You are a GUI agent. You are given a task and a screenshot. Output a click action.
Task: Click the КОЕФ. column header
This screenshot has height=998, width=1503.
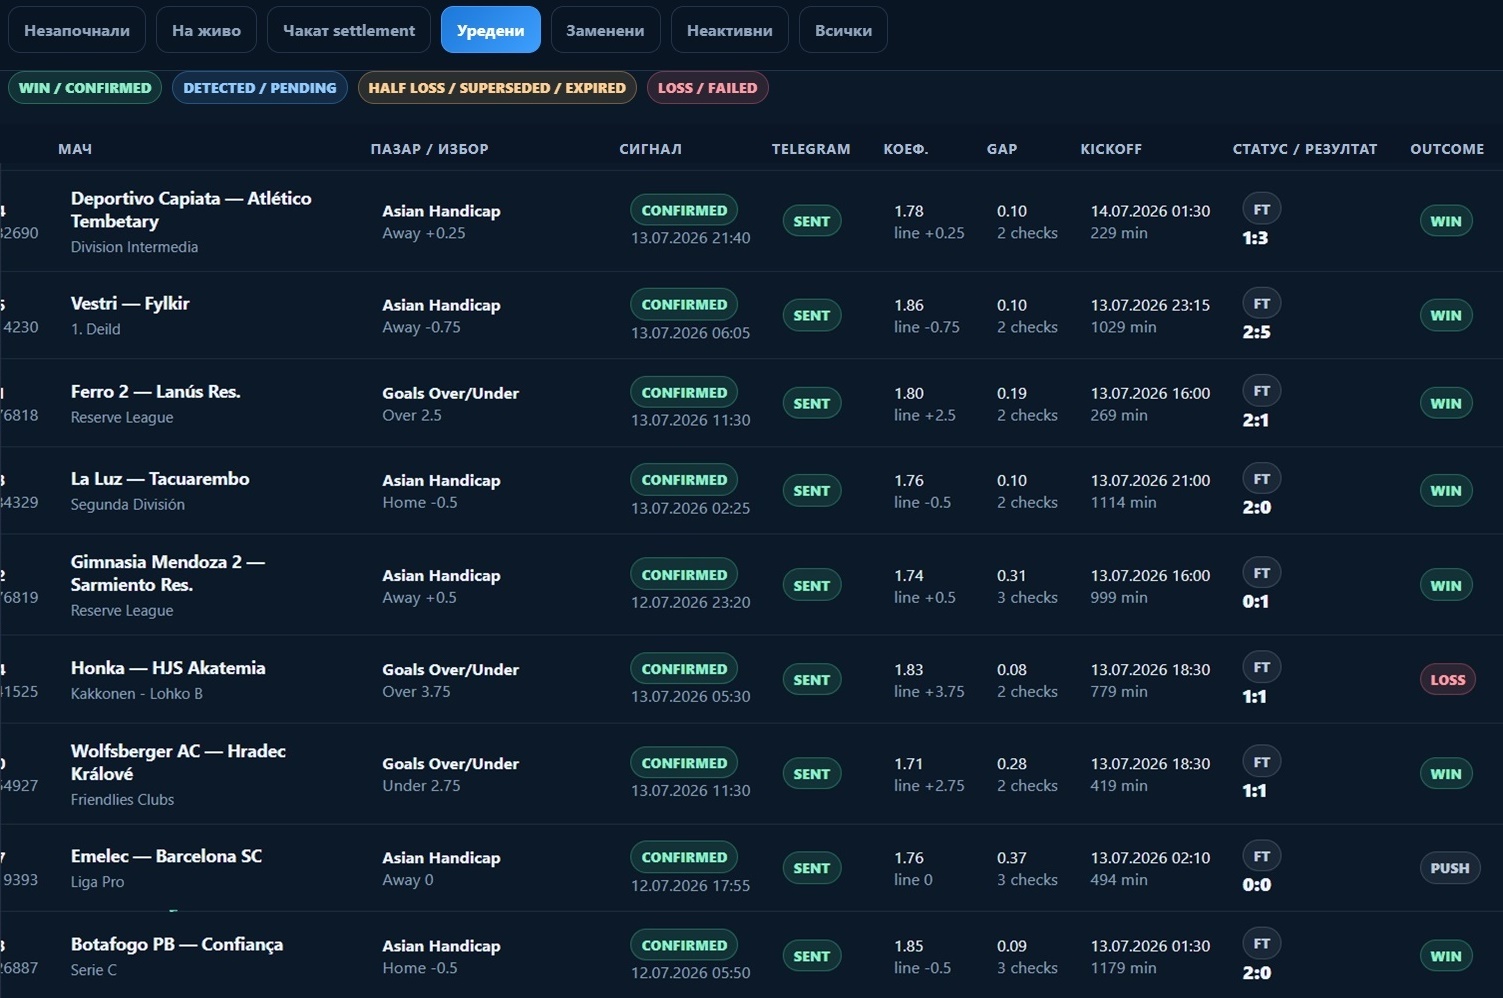[x=906, y=149]
